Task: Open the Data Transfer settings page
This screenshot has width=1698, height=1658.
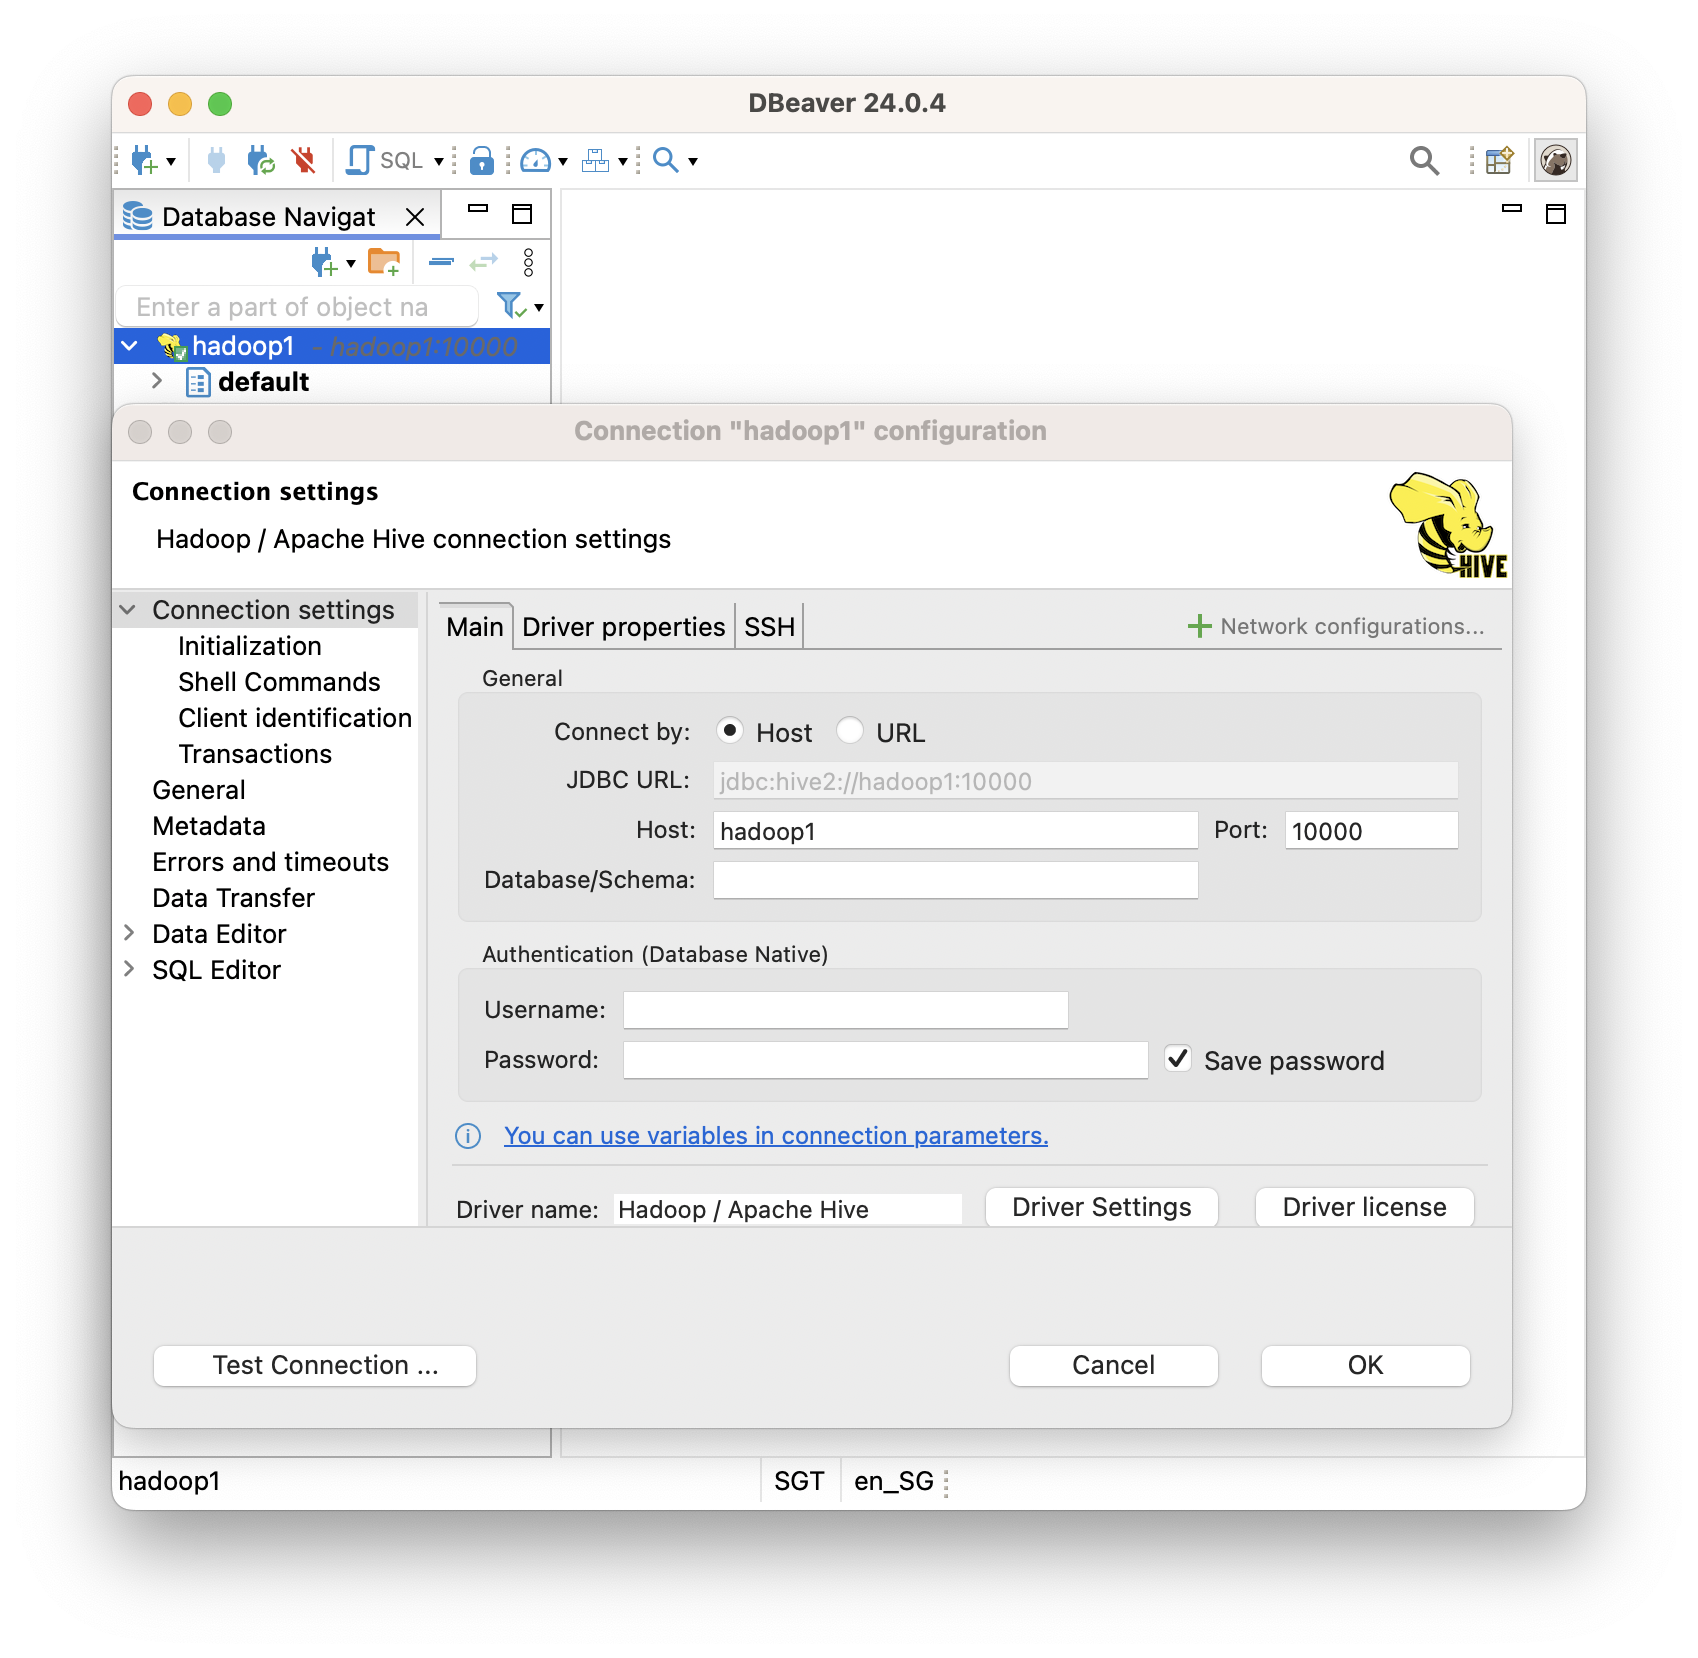Action: (x=233, y=898)
